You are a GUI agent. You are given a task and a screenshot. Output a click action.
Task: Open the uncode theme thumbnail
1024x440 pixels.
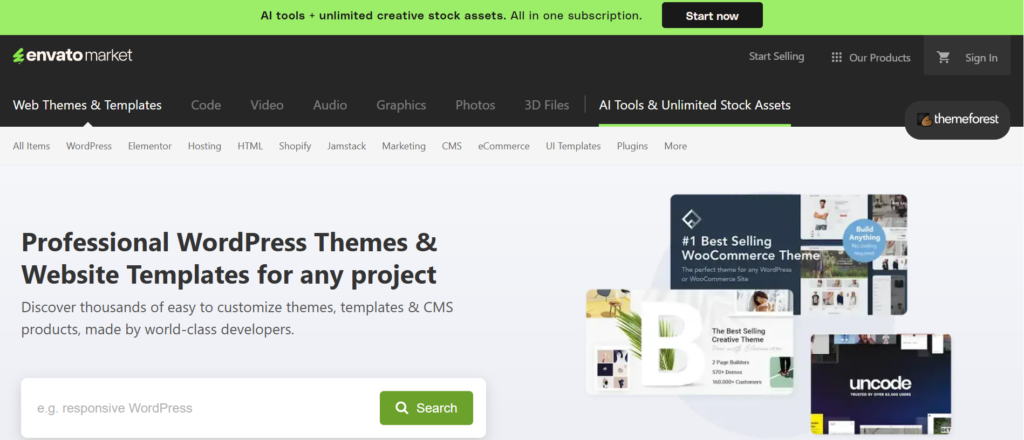880,385
